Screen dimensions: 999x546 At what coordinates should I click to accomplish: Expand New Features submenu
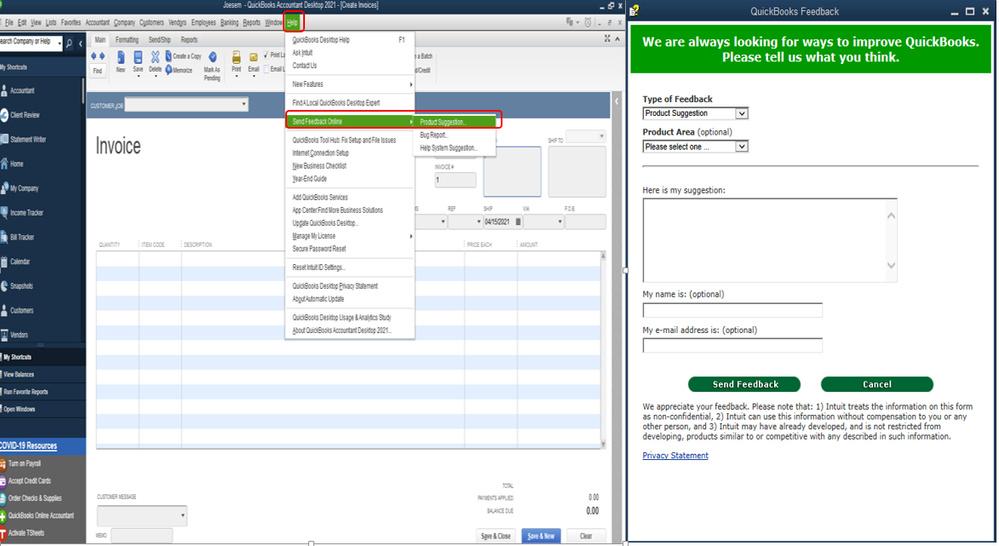[349, 84]
